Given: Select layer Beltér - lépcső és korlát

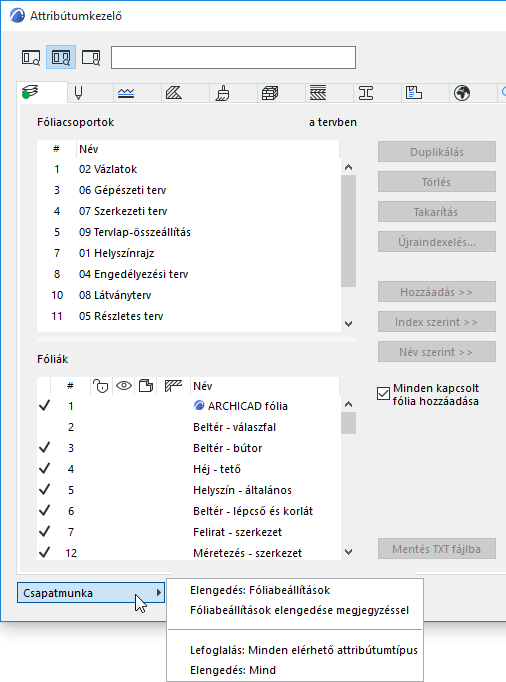Looking at the screenshot, I should pos(188,511).
